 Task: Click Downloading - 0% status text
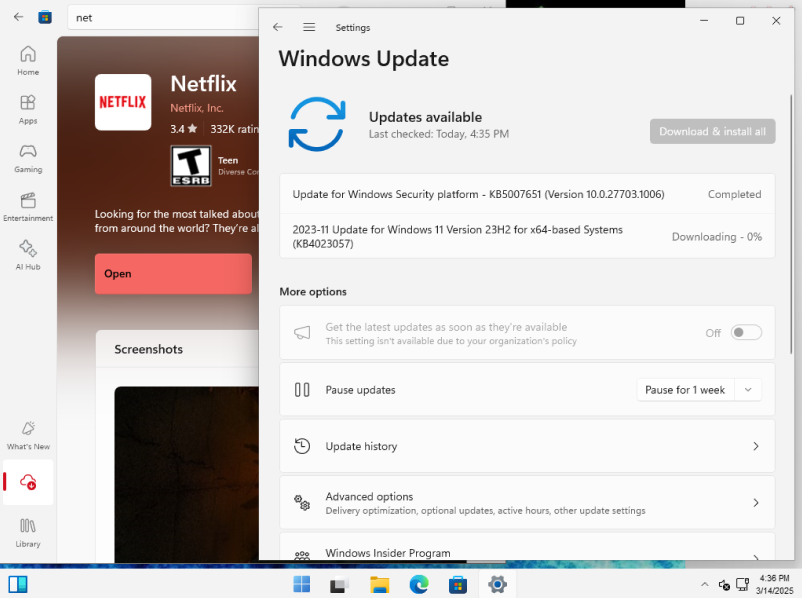tap(717, 237)
